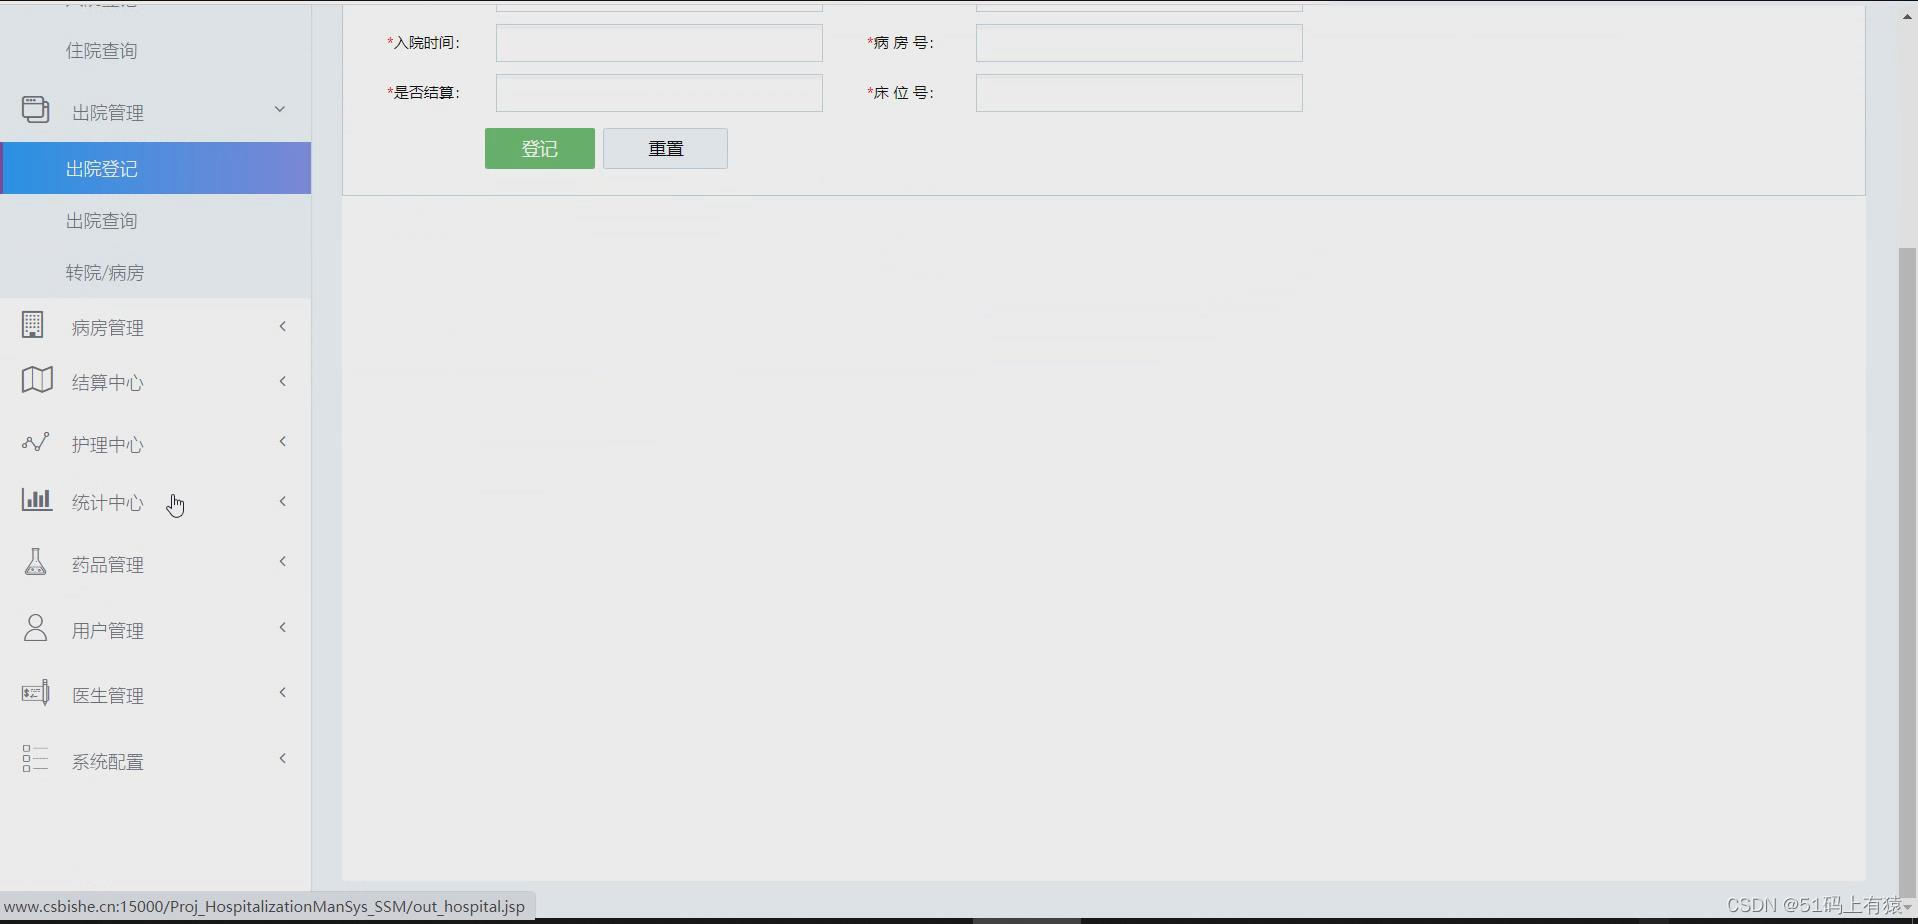Click the 用户管理 person icon
The height and width of the screenshot is (924, 1918).
pyautogui.click(x=35, y=628)
